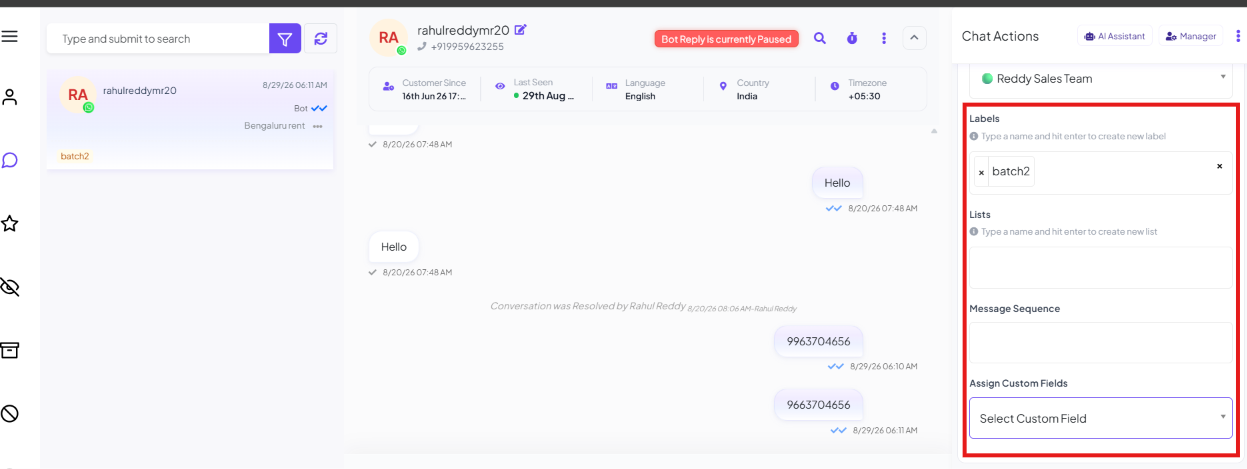Click the batch2 tag on chat card
This screenshot has height=469, width=1247.
point(75,156)
